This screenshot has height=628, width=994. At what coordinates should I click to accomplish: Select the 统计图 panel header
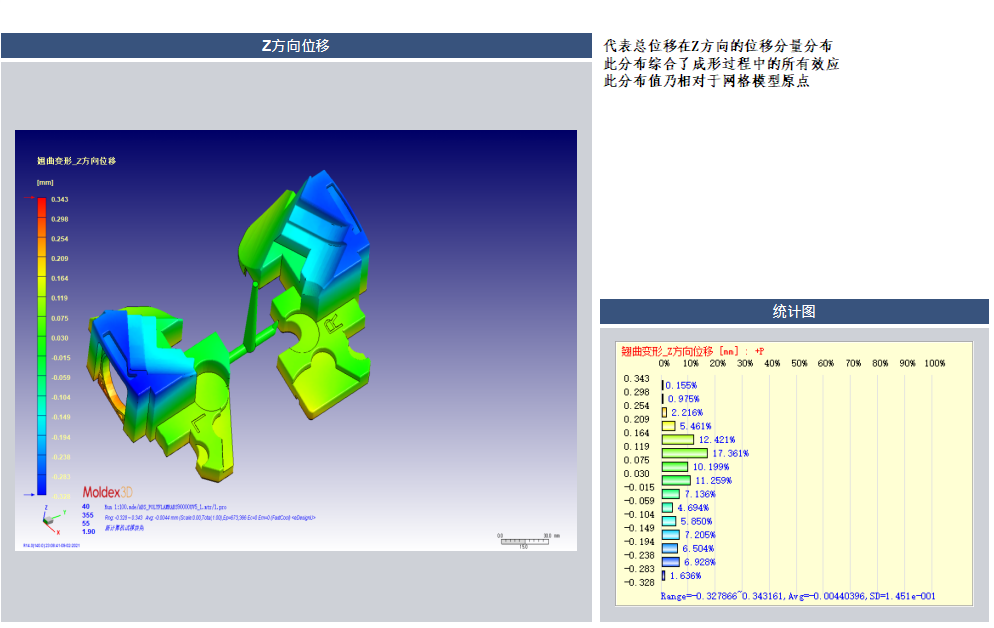tap(794, 311)
